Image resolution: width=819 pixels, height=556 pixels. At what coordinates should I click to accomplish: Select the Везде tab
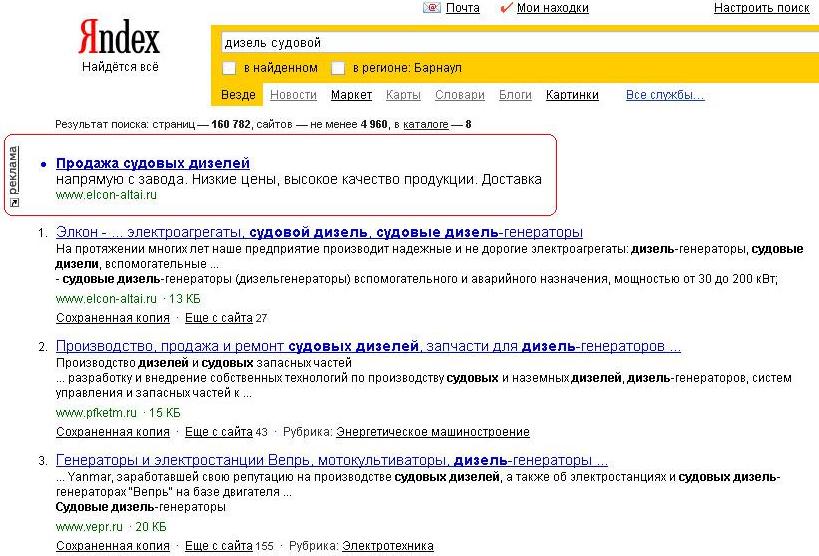(x=238, y=95)
